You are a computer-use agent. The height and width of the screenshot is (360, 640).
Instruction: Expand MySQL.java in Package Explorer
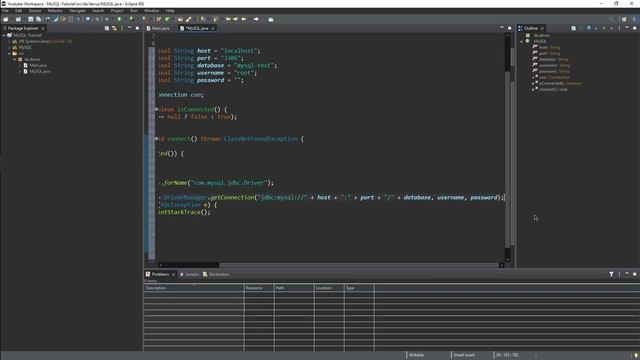tap(20, 71)
